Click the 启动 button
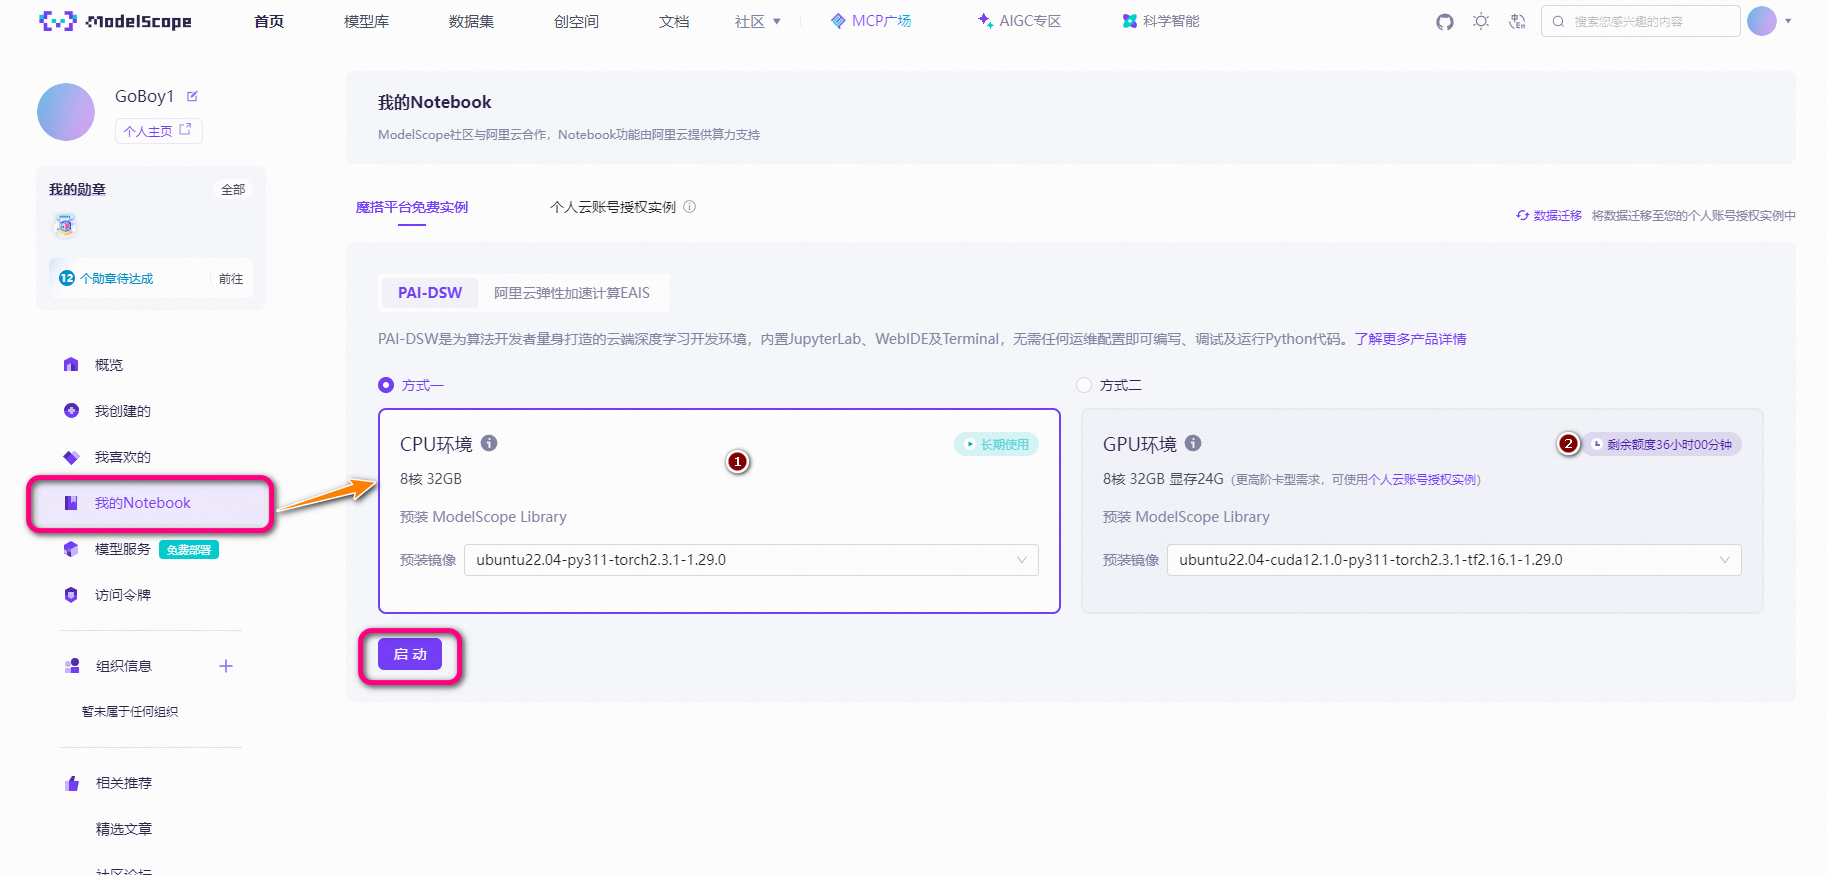The width and height of the screenshot is (1827, 875). coord(410,654)
